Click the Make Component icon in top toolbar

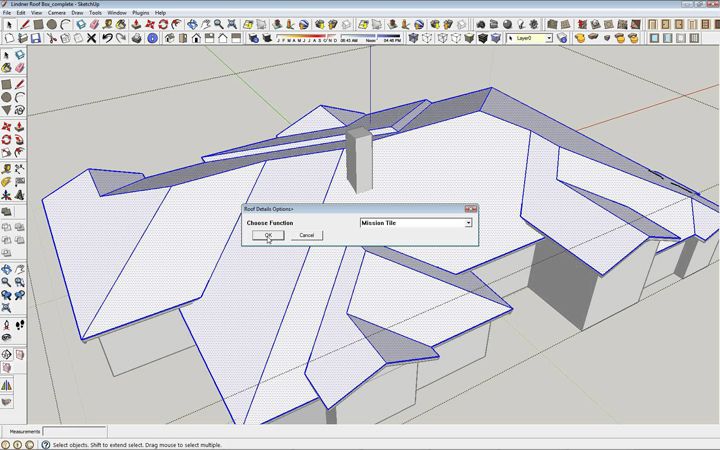(x=81, y=24)
